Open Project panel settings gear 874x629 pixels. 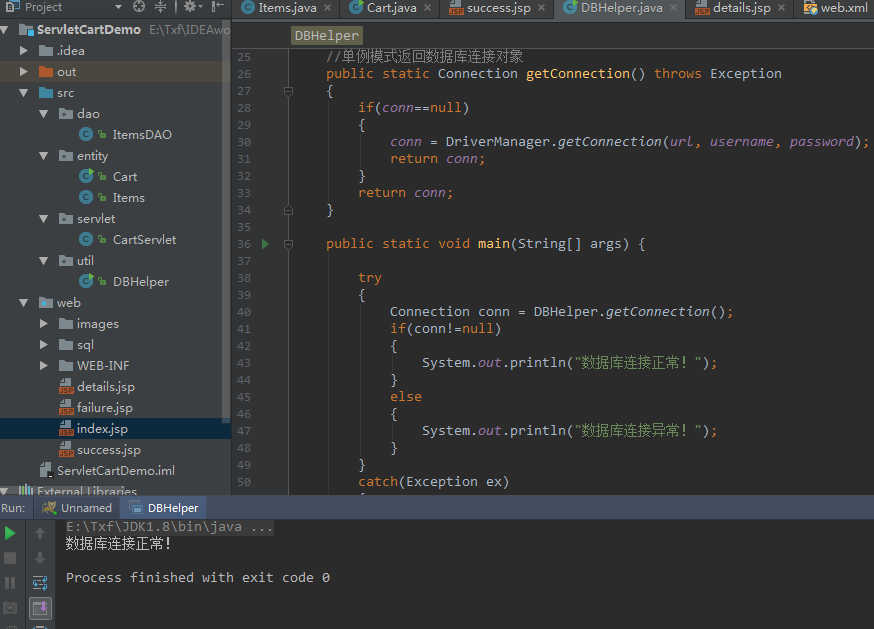coord(193,7)
